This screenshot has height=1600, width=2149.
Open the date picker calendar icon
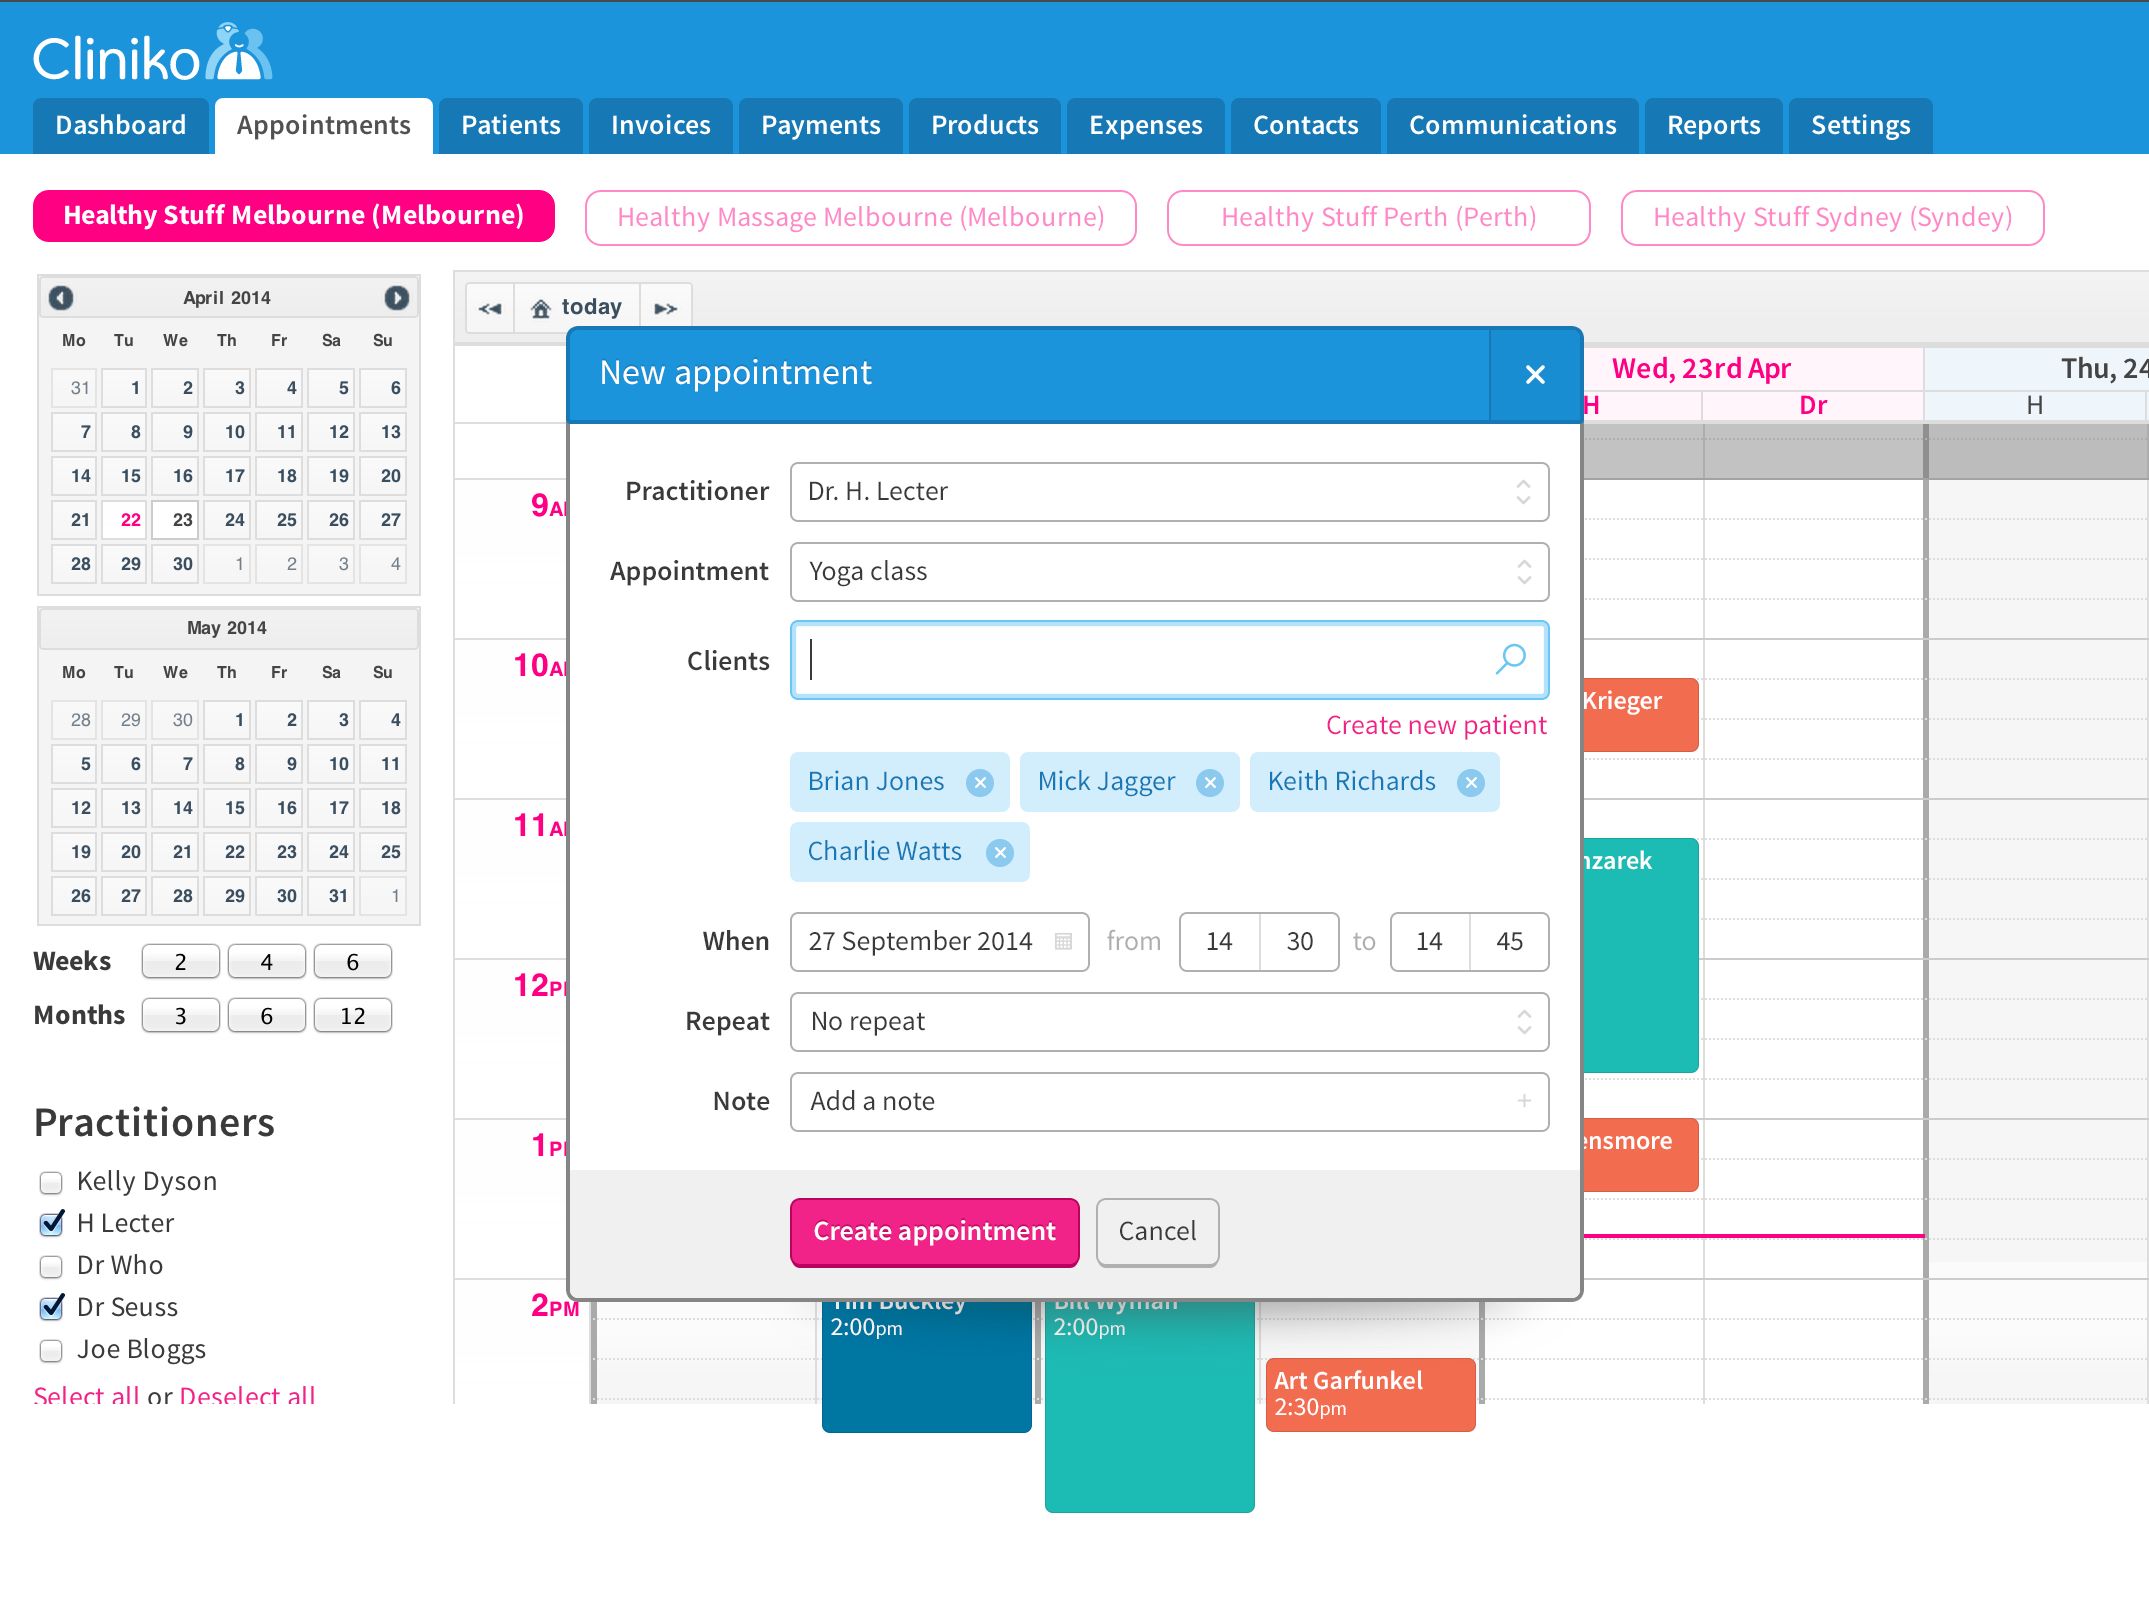coord(1064,942)
